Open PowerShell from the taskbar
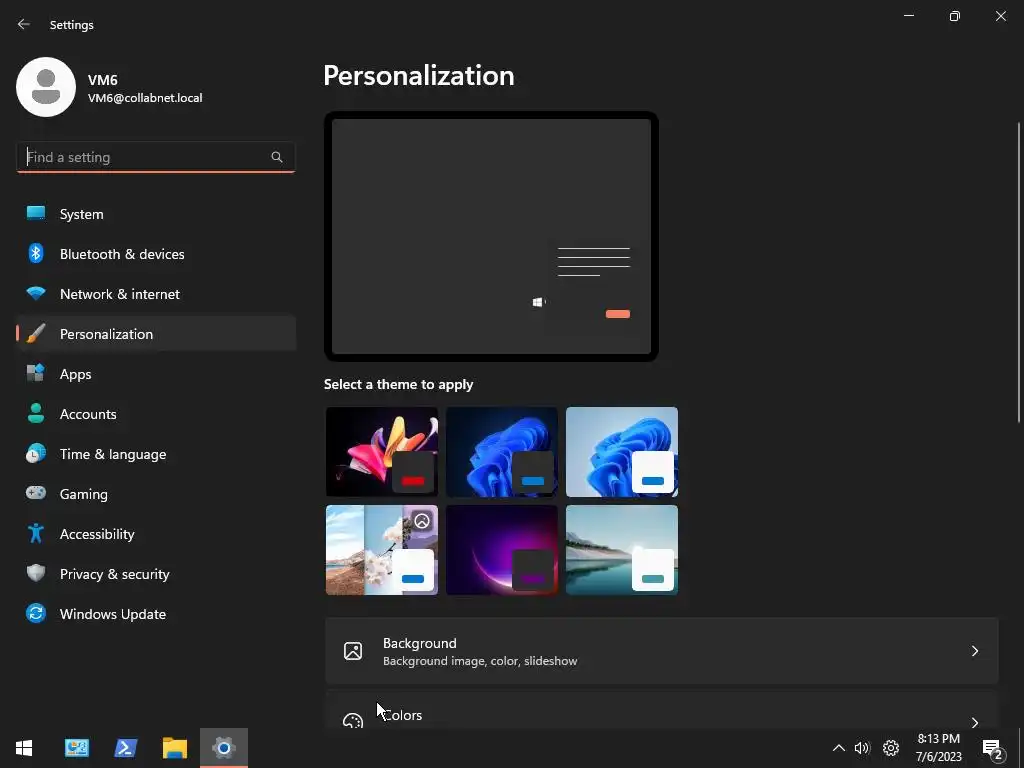This screenshot has height=768, width=1024. (125, 748)
